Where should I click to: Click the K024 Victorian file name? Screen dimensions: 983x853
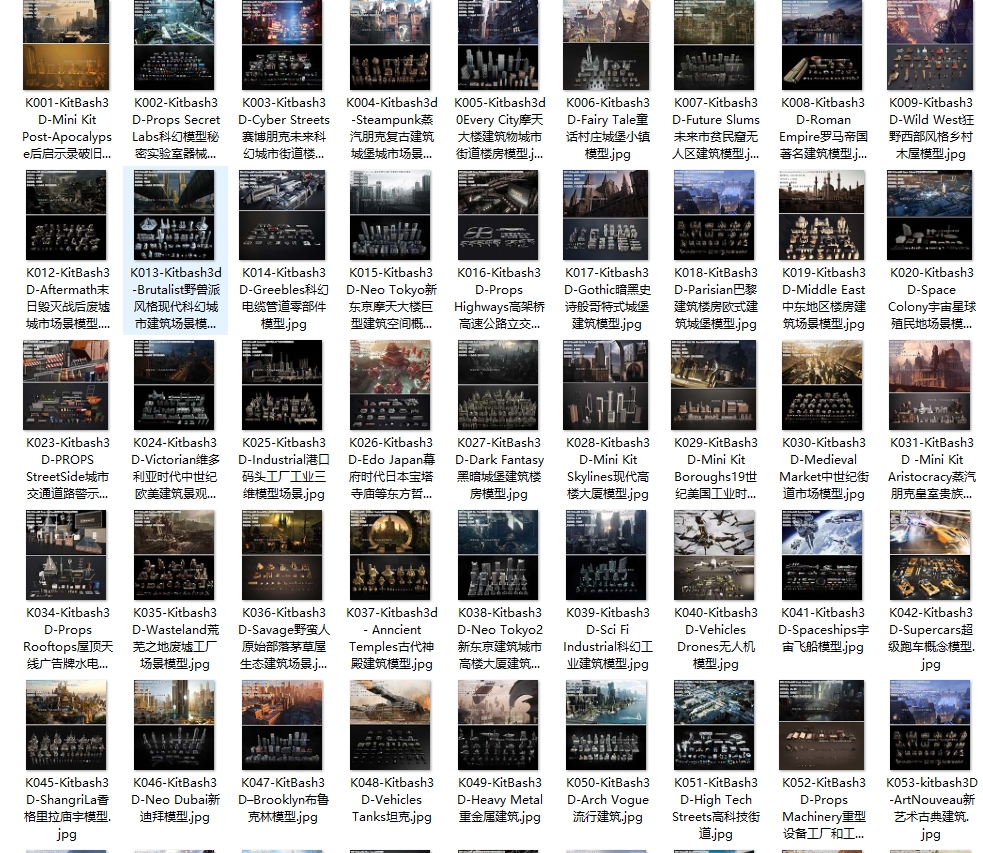pyautogui.click(x=176, y=468)
